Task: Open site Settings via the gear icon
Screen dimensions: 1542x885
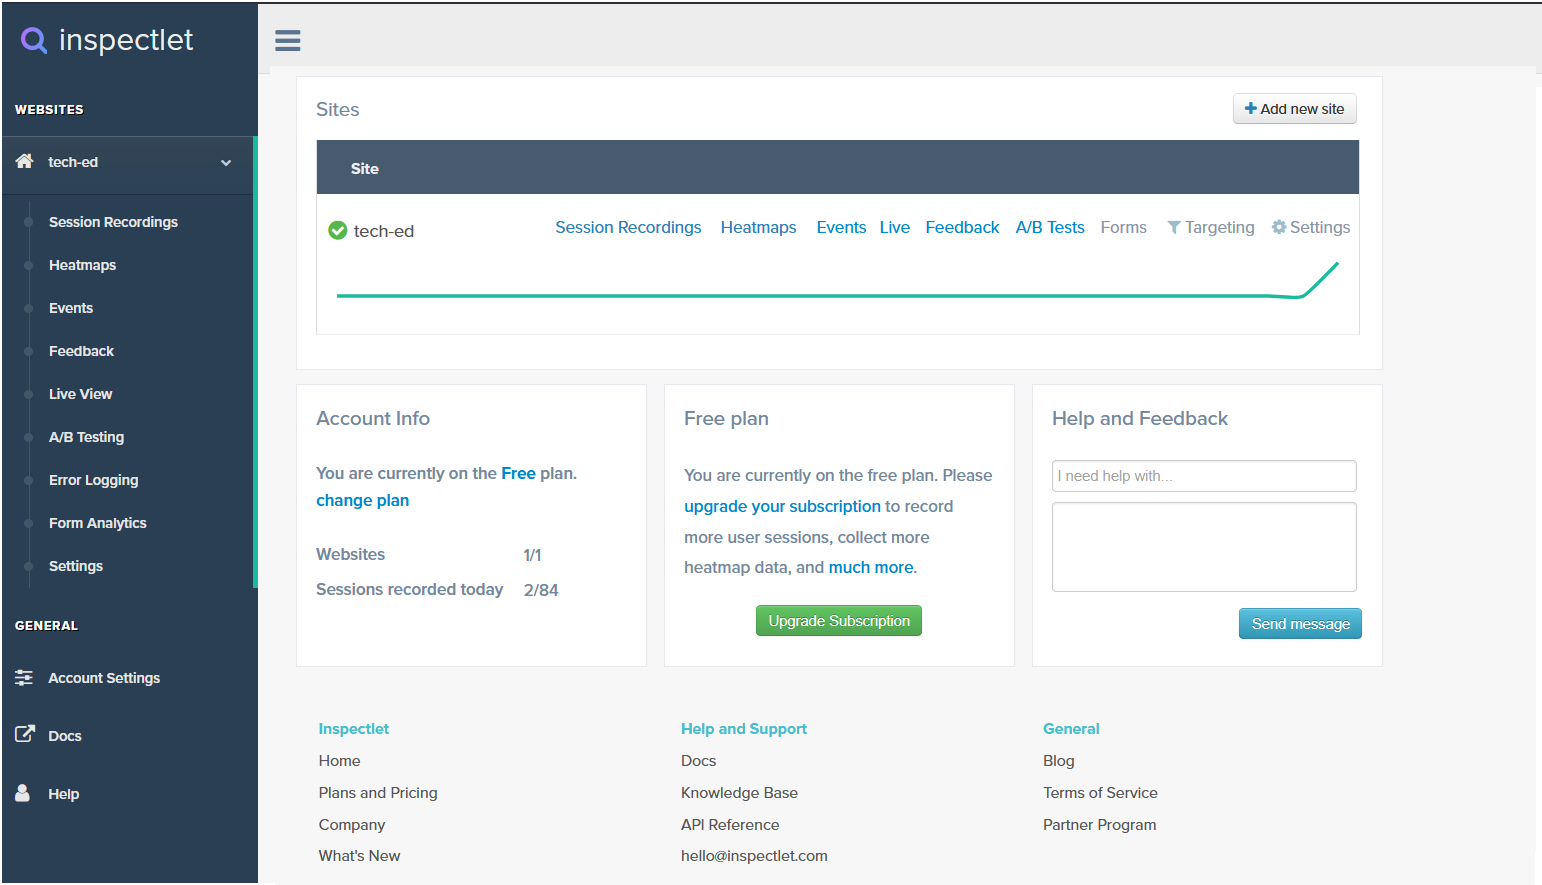Action: pyautogui.click(x=1278, y=227)
